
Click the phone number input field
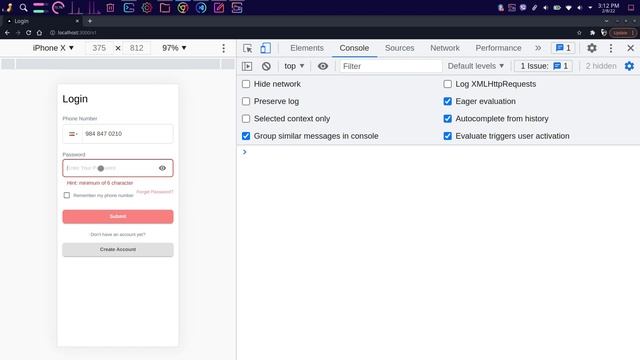coord(127,134)
